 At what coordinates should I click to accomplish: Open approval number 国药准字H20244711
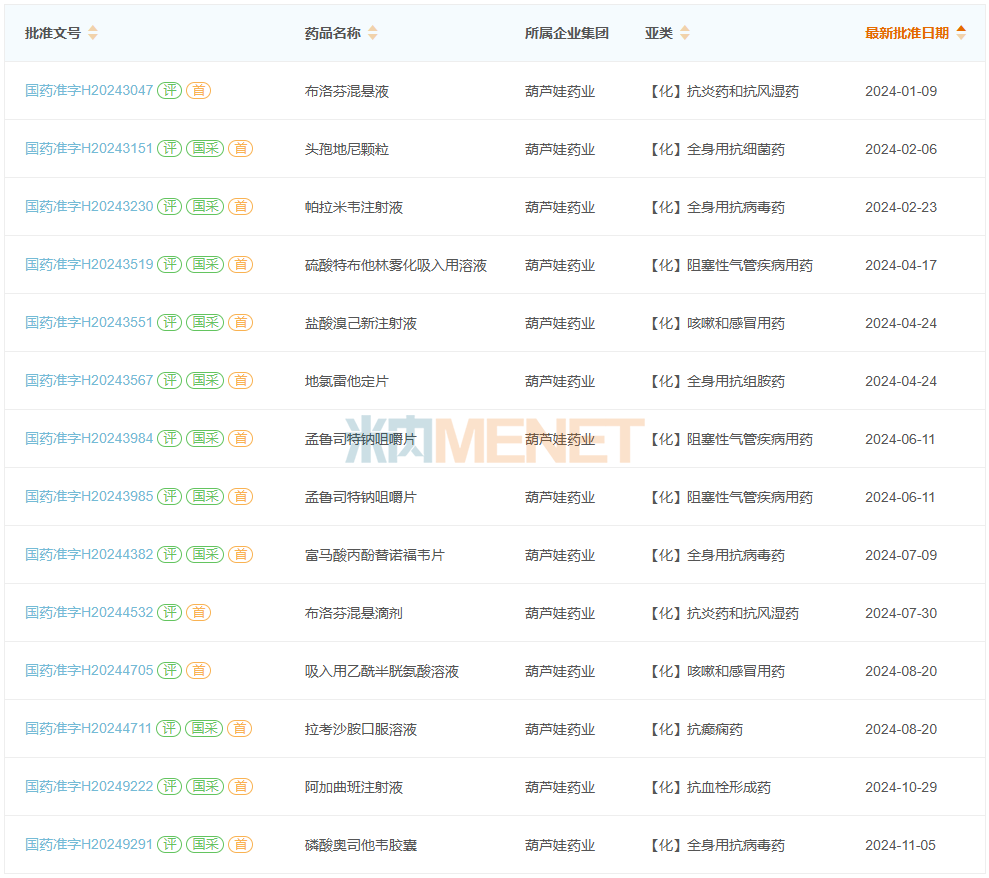88,729
